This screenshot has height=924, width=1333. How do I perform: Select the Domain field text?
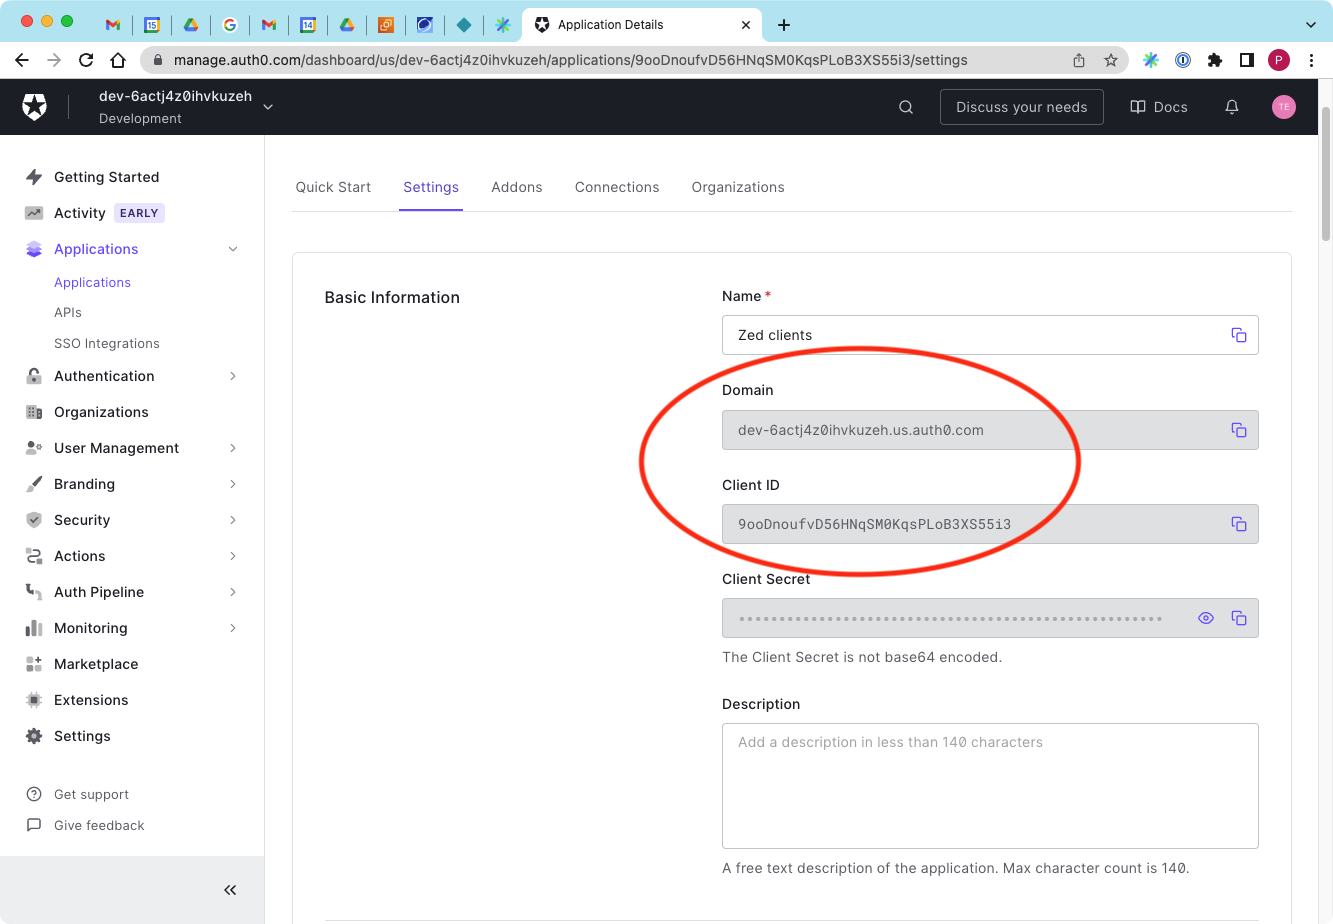[860, 430]
